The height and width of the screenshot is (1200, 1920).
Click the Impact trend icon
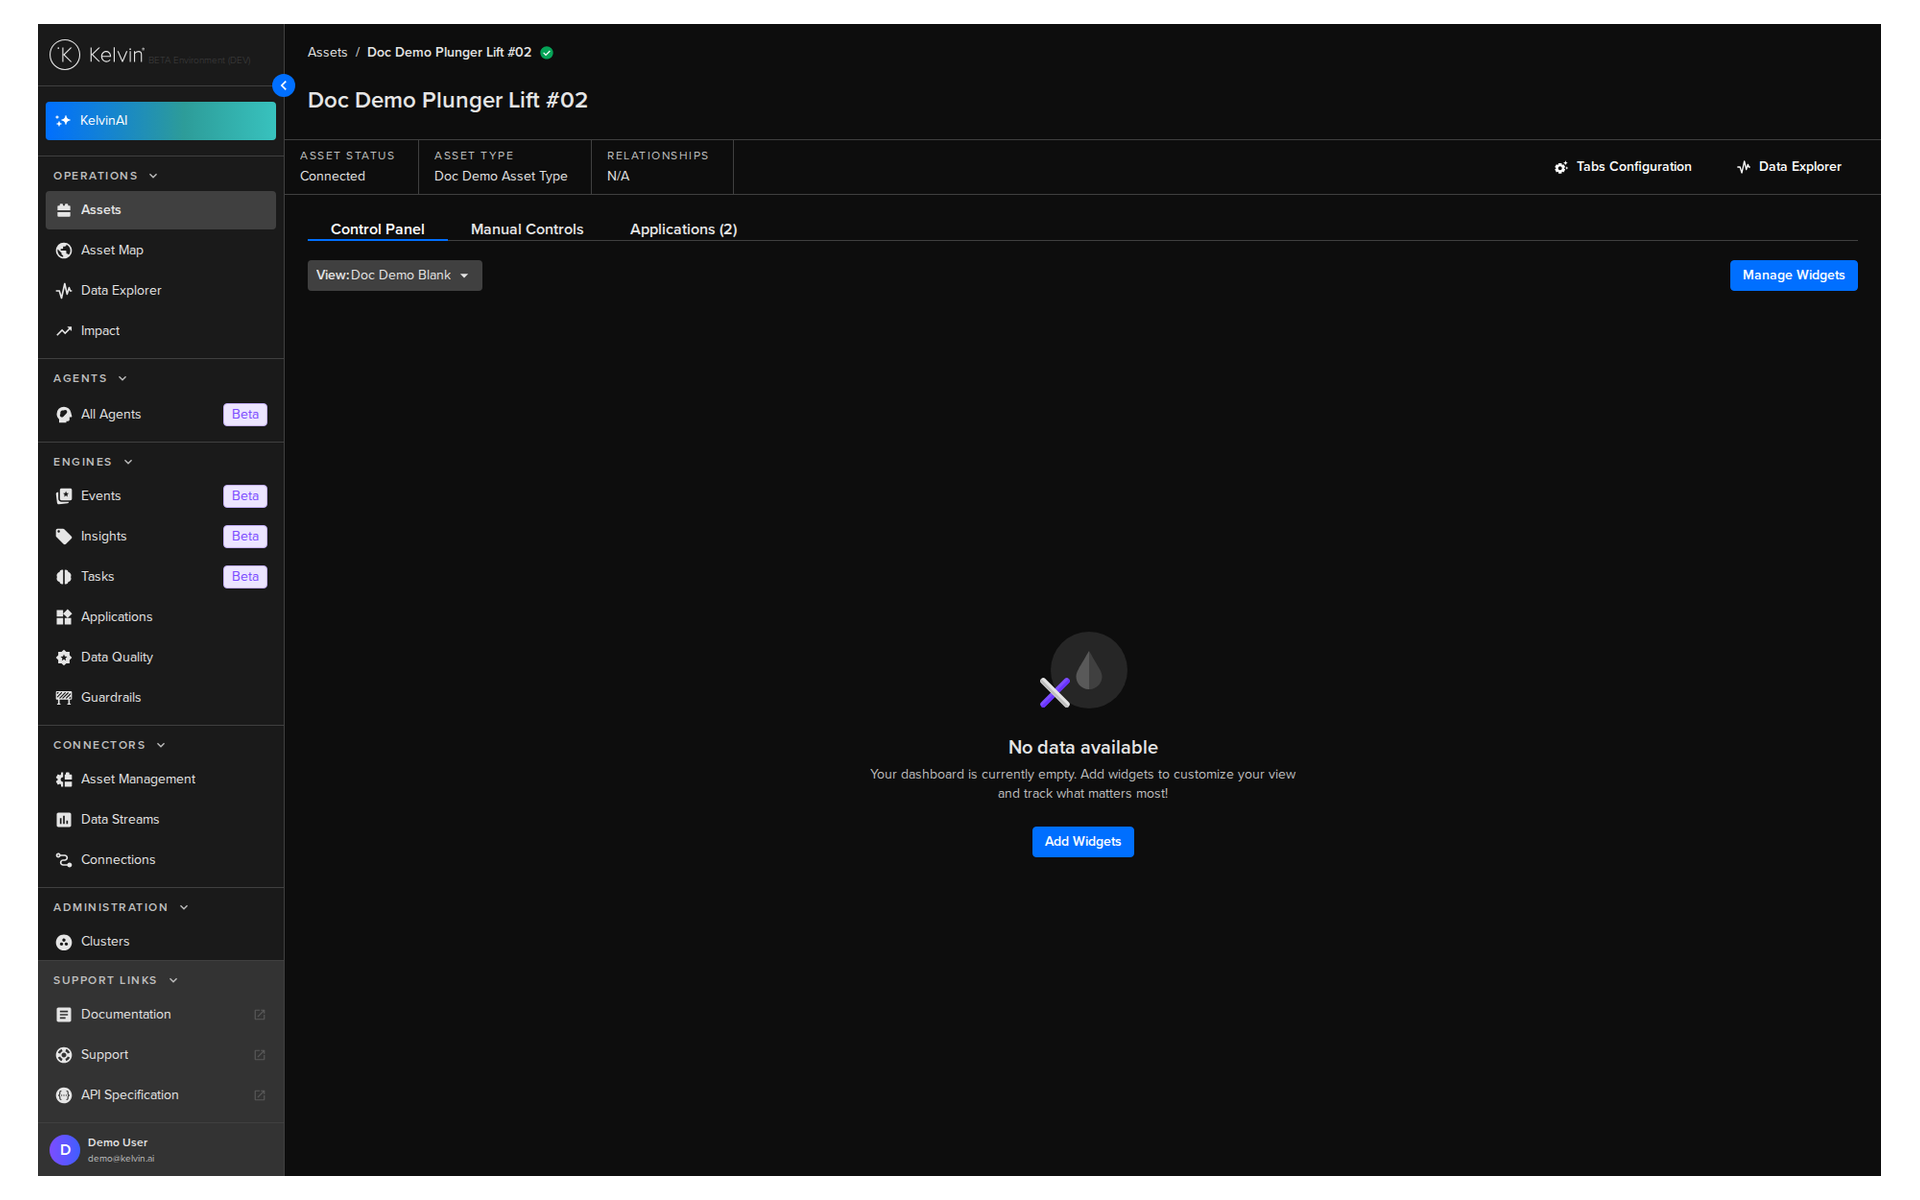coord(64,331)
